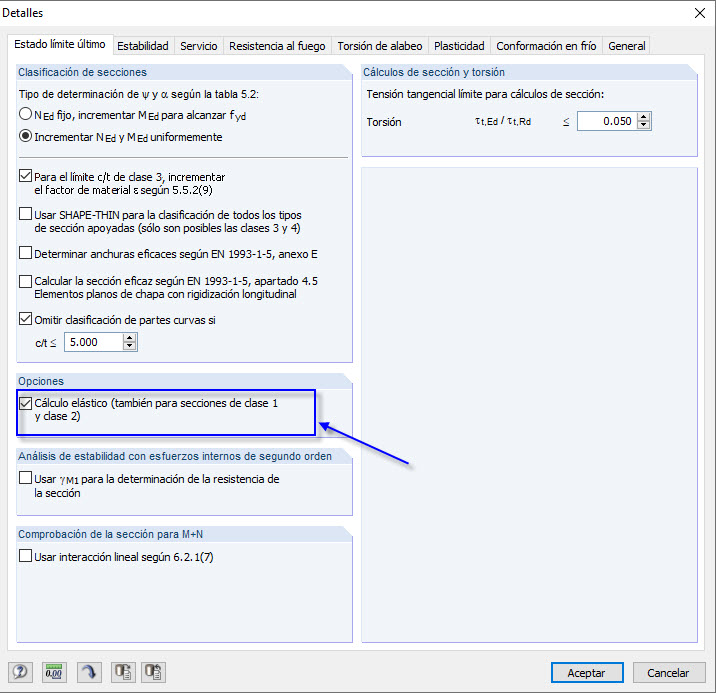Select 'Incrementar N Ed y M Ed uniformemente' radio
Image resolution: width=716 pixels, height=693 pixels.
point(26,136)
